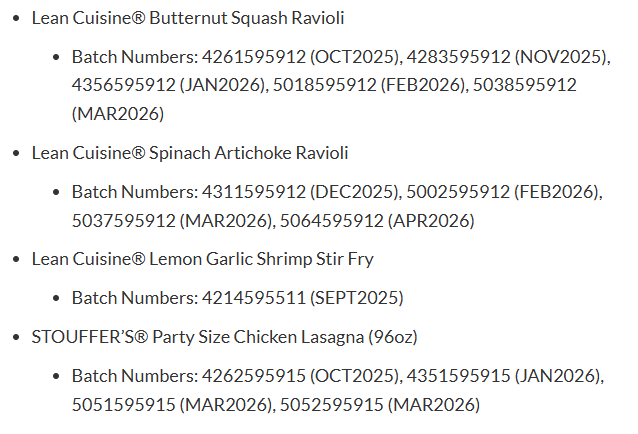Click batch number 4262595915 (OCT2025)

300,376
